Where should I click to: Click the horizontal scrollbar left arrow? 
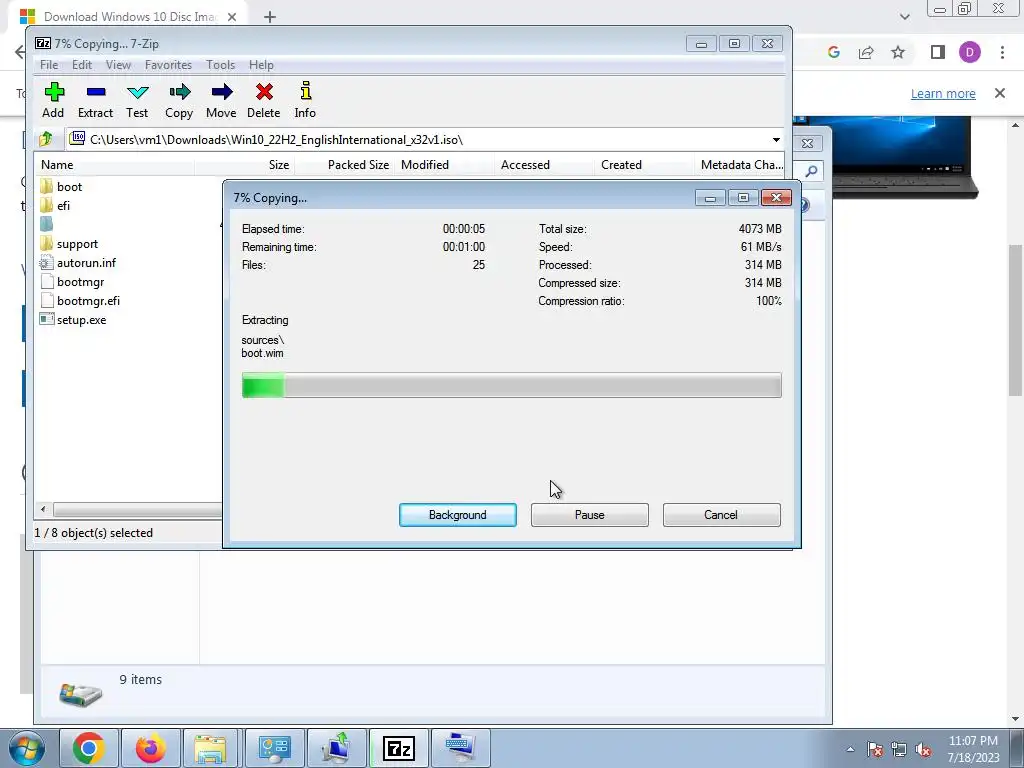[43, 509]
